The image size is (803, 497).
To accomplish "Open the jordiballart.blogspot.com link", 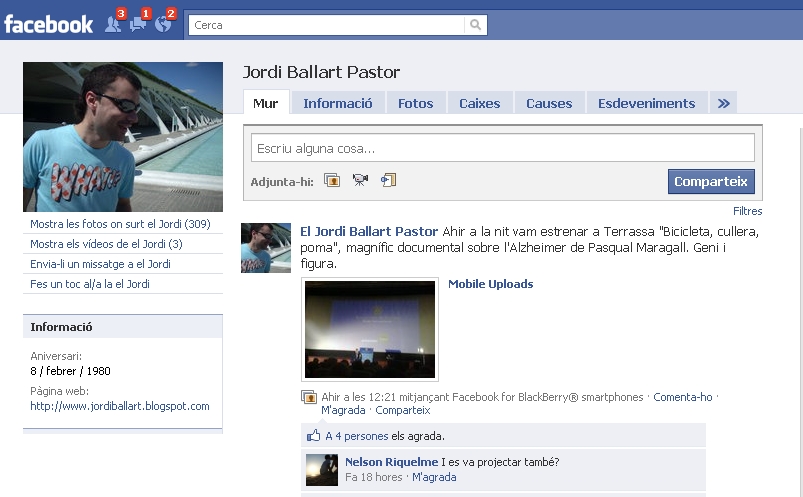I will click(x=120, y=406).
